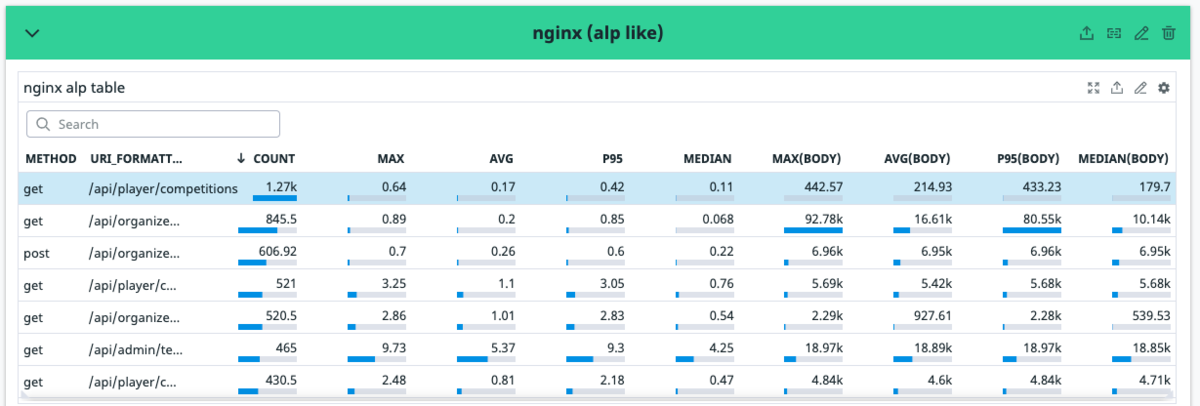Click P95(BODY) value 2.28k
The height and width of the screenshot is (406, 1200).
(1045, 317)
